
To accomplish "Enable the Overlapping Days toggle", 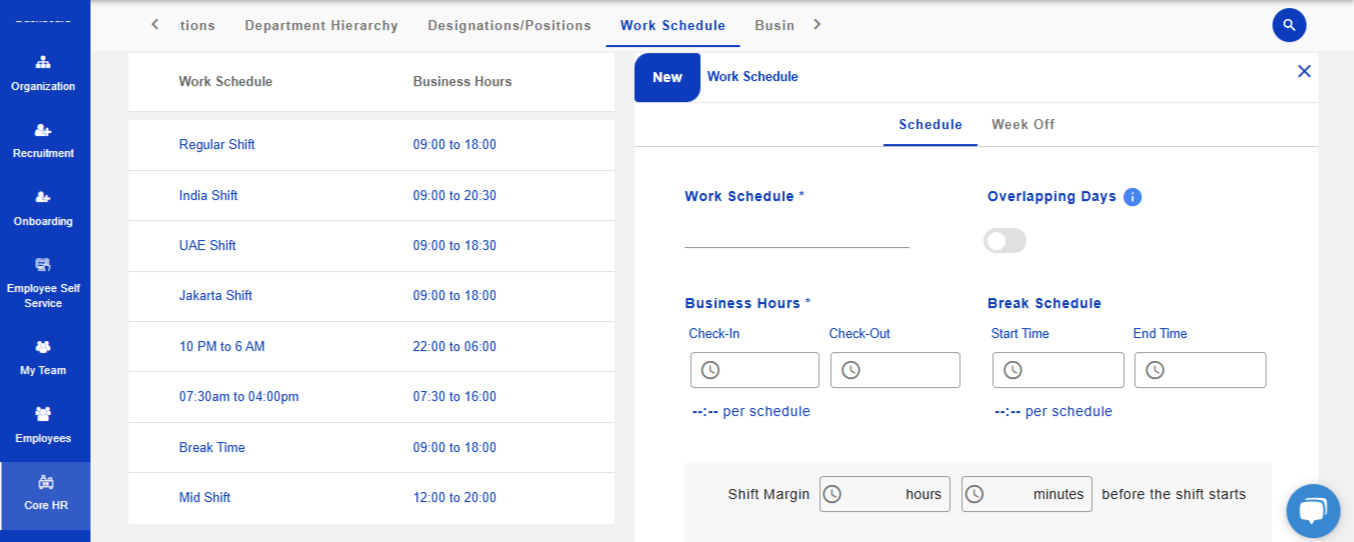I will [x=1005, y=241].
